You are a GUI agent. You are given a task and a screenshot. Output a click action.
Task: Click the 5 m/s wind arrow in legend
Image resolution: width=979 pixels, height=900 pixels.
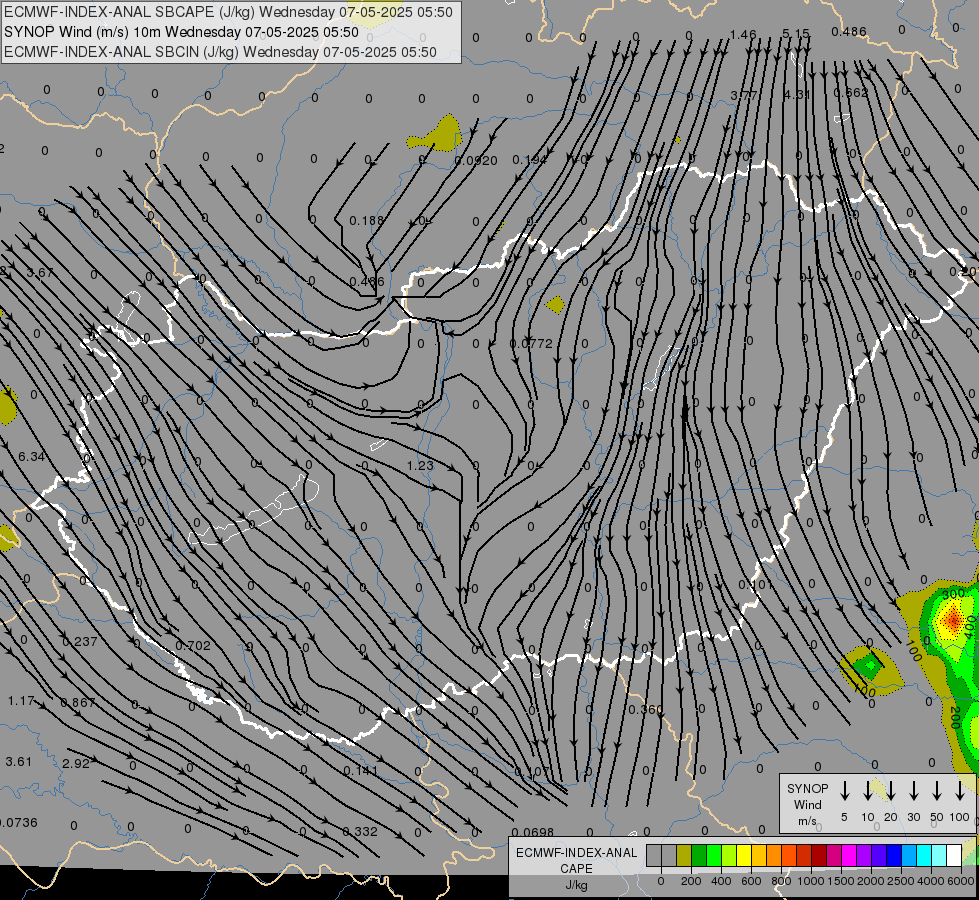(845, 791)
